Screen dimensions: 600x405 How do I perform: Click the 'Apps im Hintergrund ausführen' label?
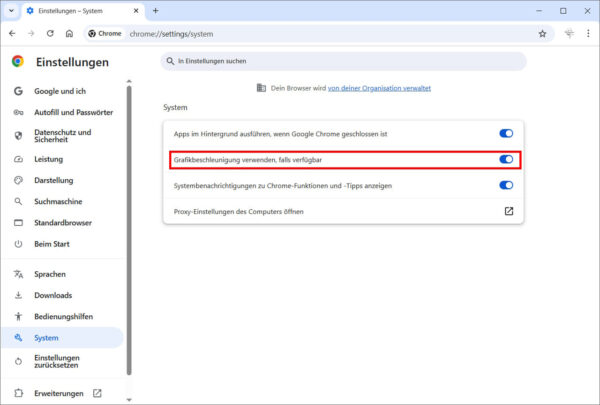pyautogui.click(x=280, y=134)
